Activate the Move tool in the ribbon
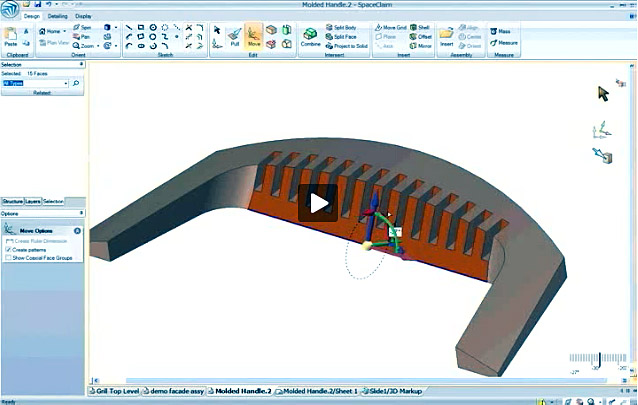The width and height of the screenshot is (638, 405). click(x=254, y=37)
